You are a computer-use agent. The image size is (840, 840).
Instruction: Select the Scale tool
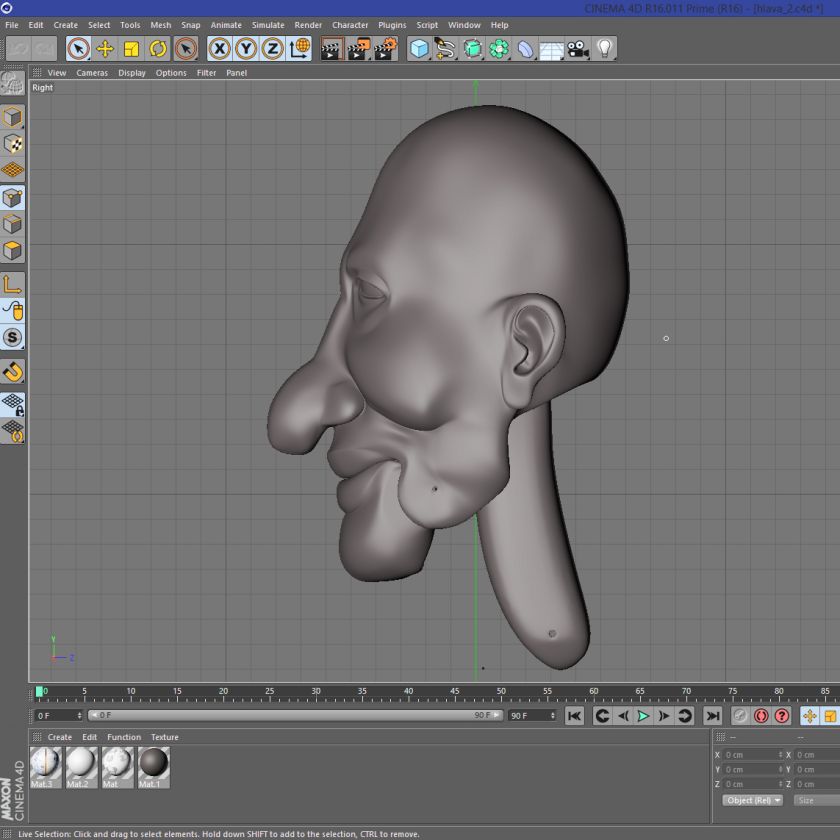point(132,48)
